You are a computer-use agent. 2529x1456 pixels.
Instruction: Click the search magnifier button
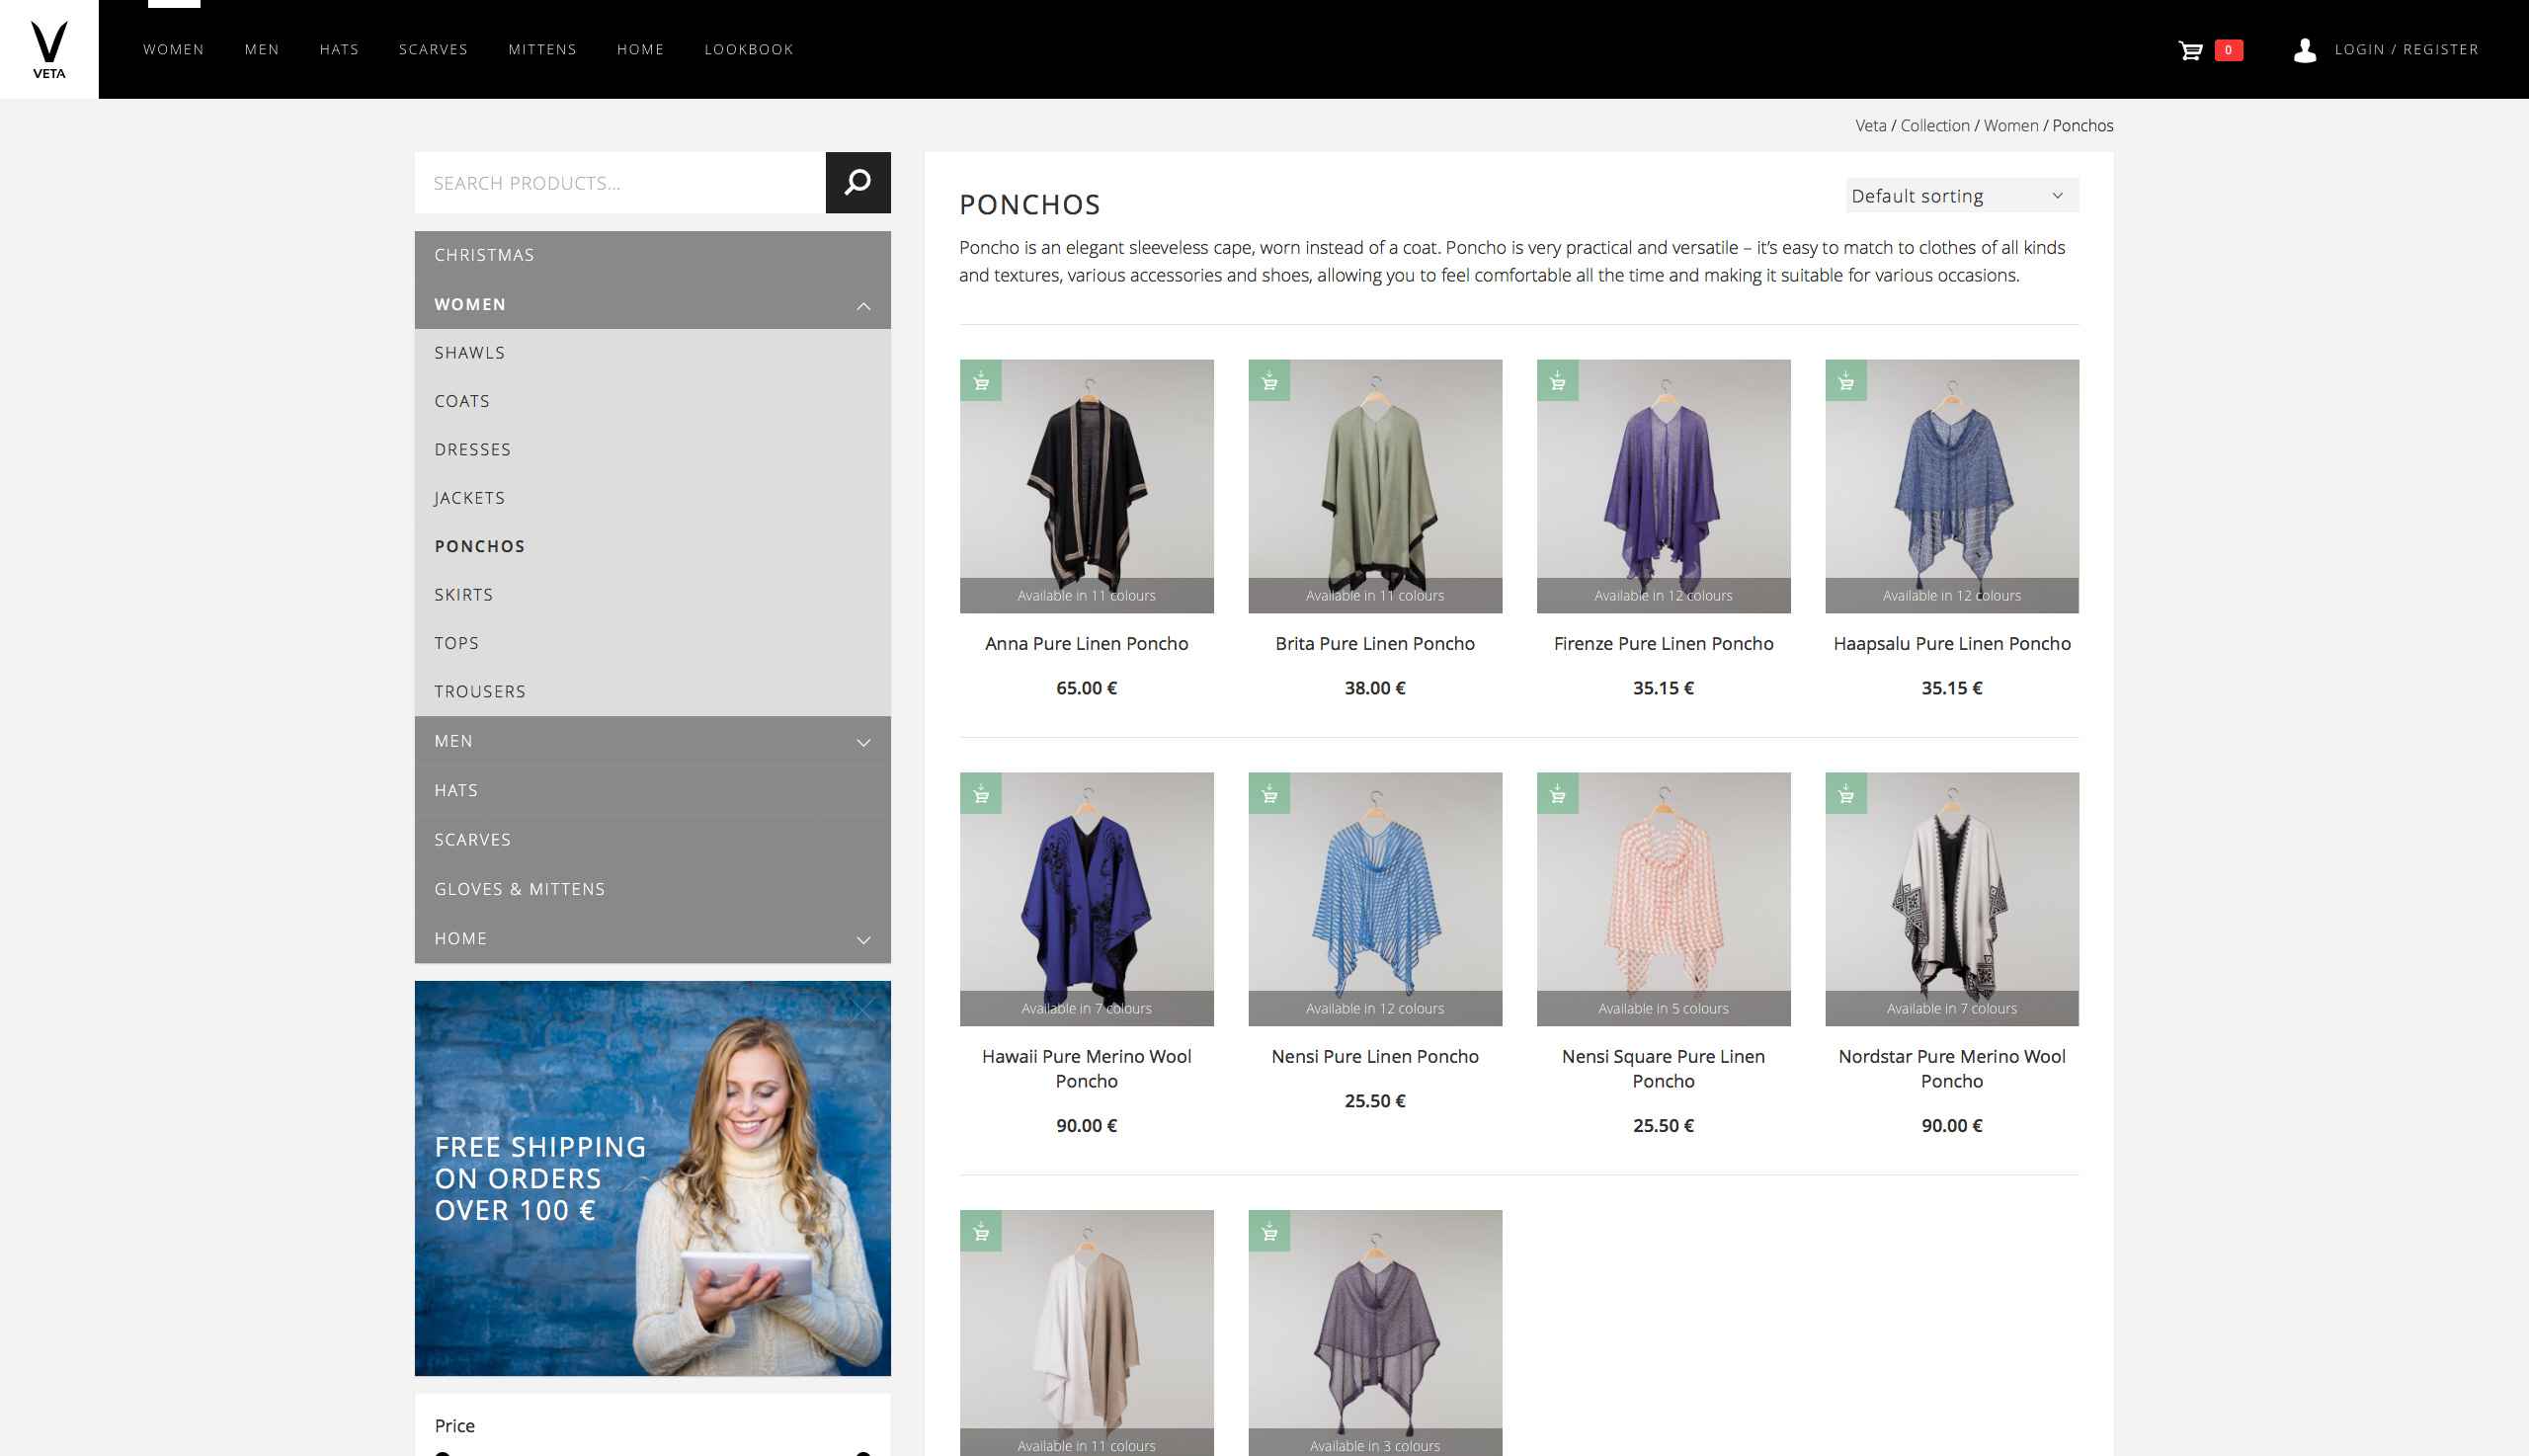pos(858,183)
